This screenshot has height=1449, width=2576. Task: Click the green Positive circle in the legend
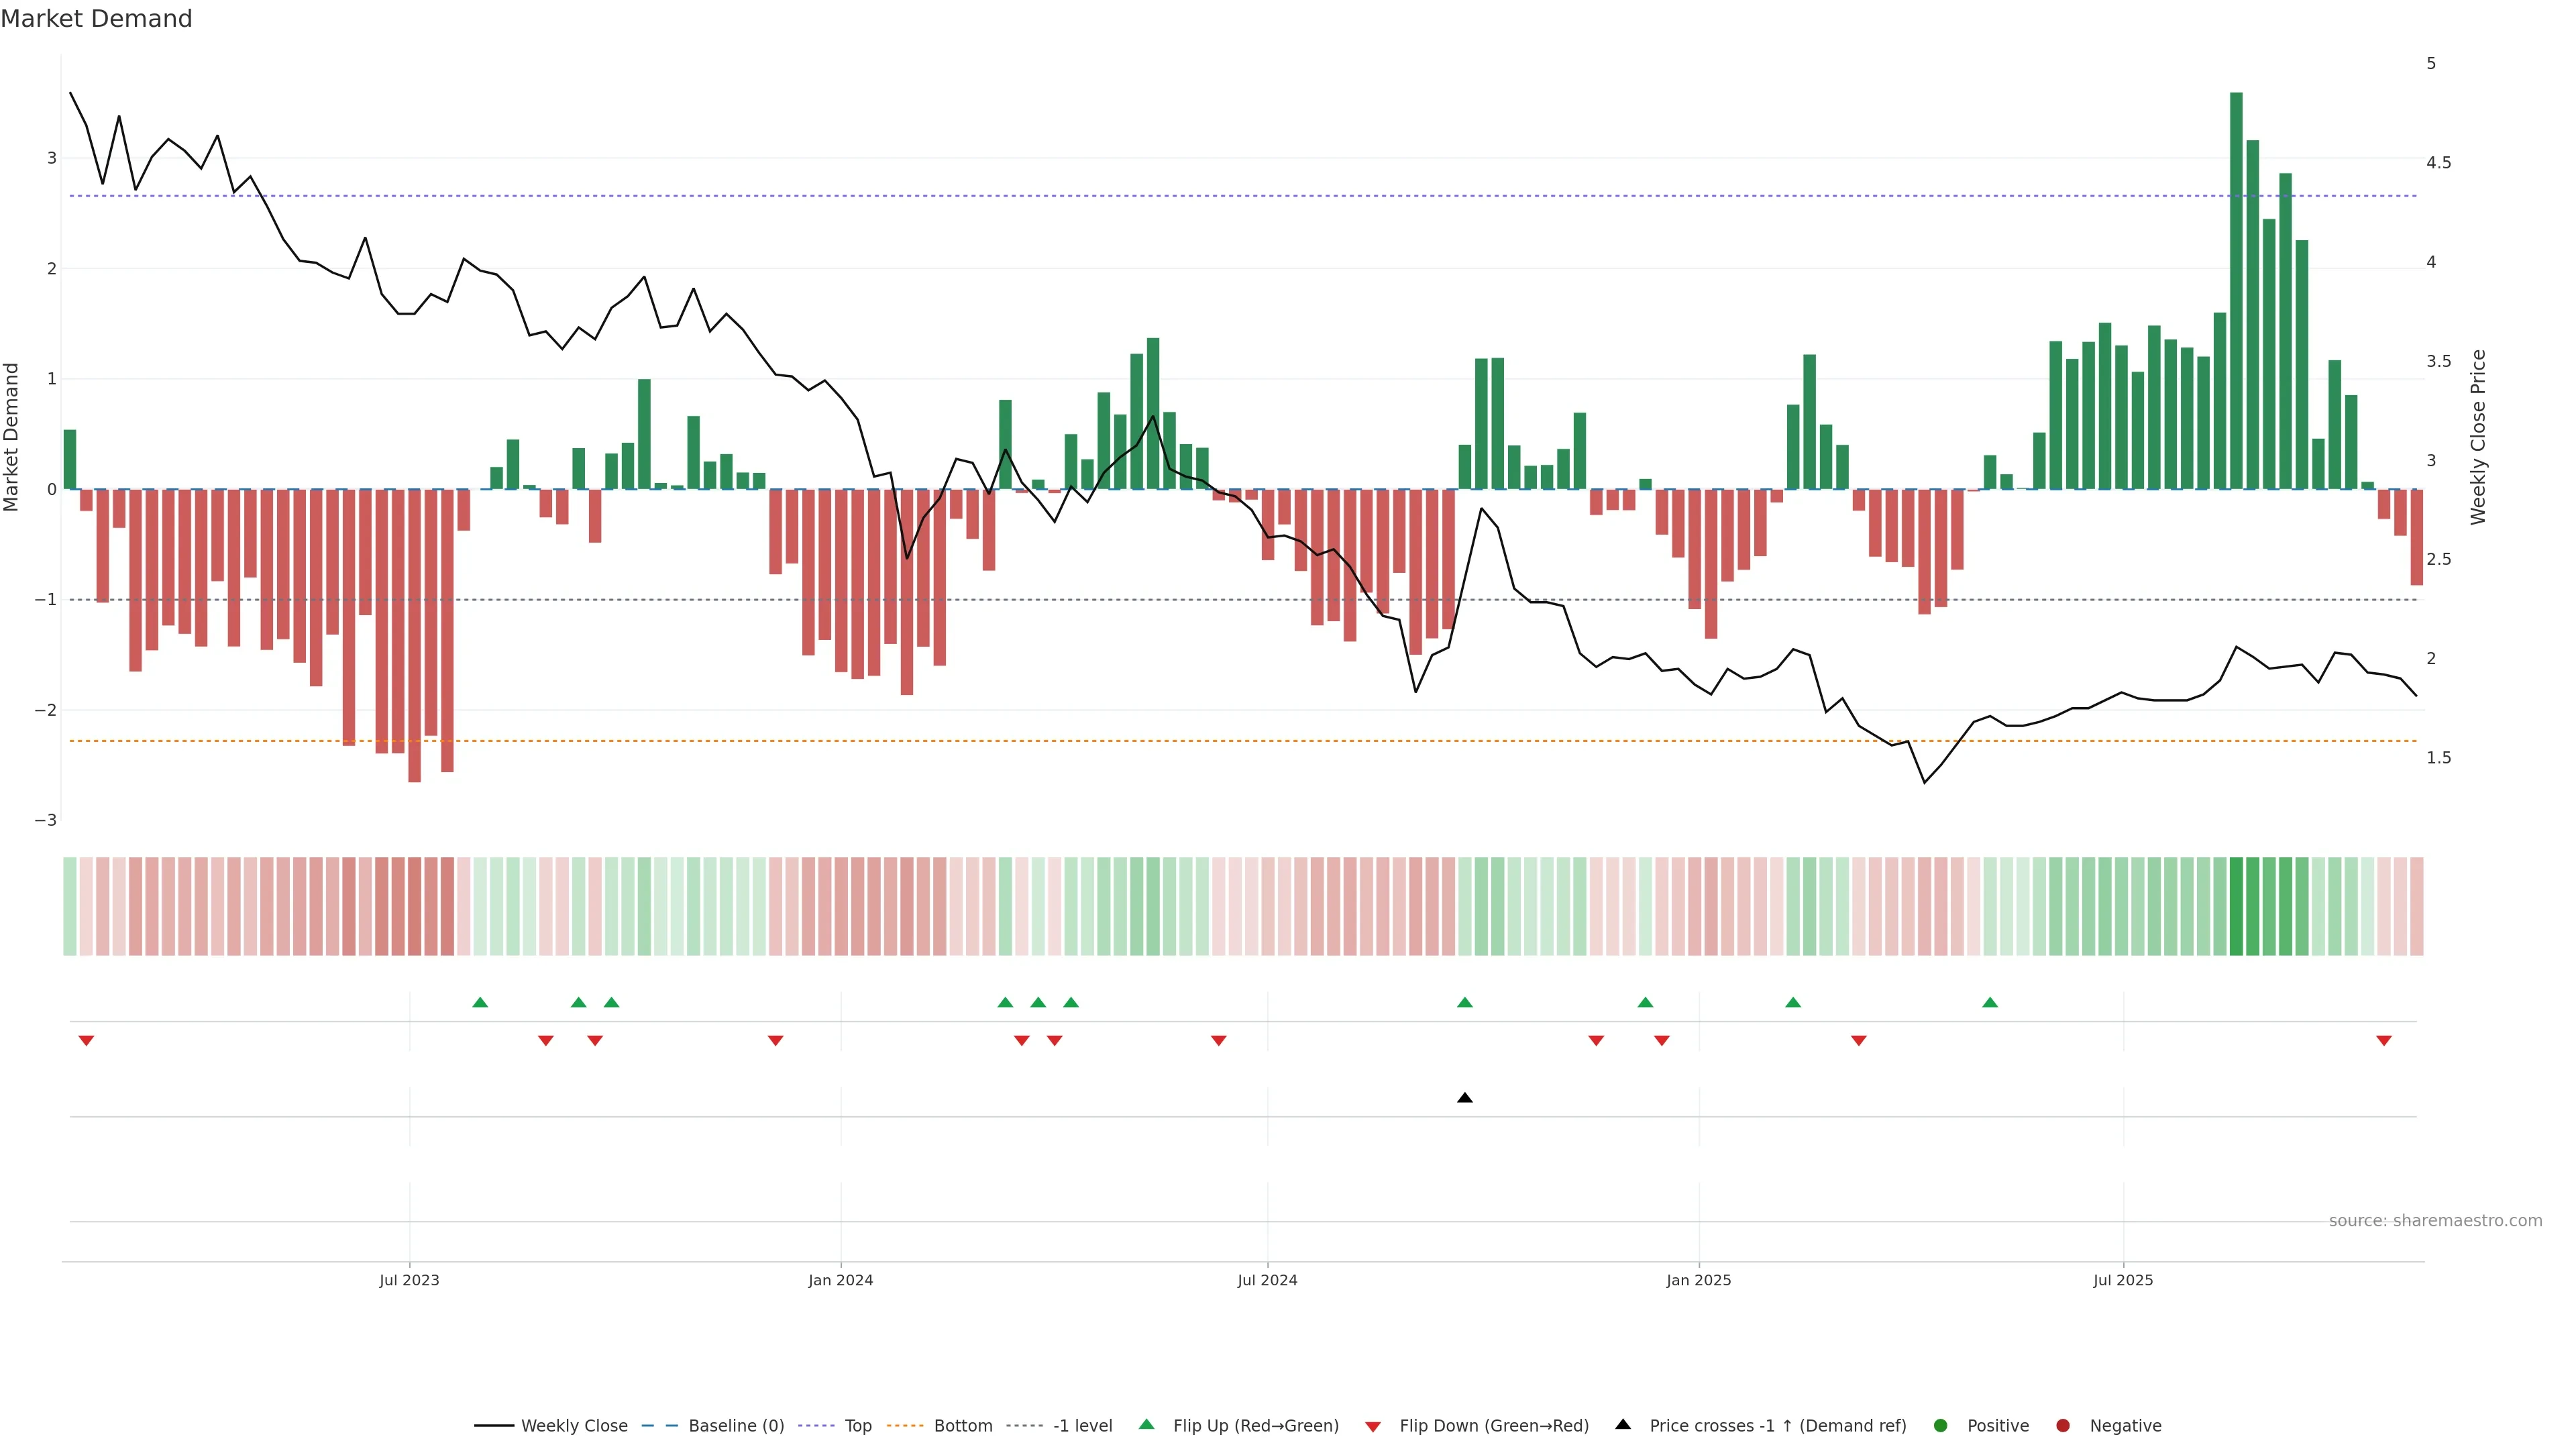coord(1941,1426)
